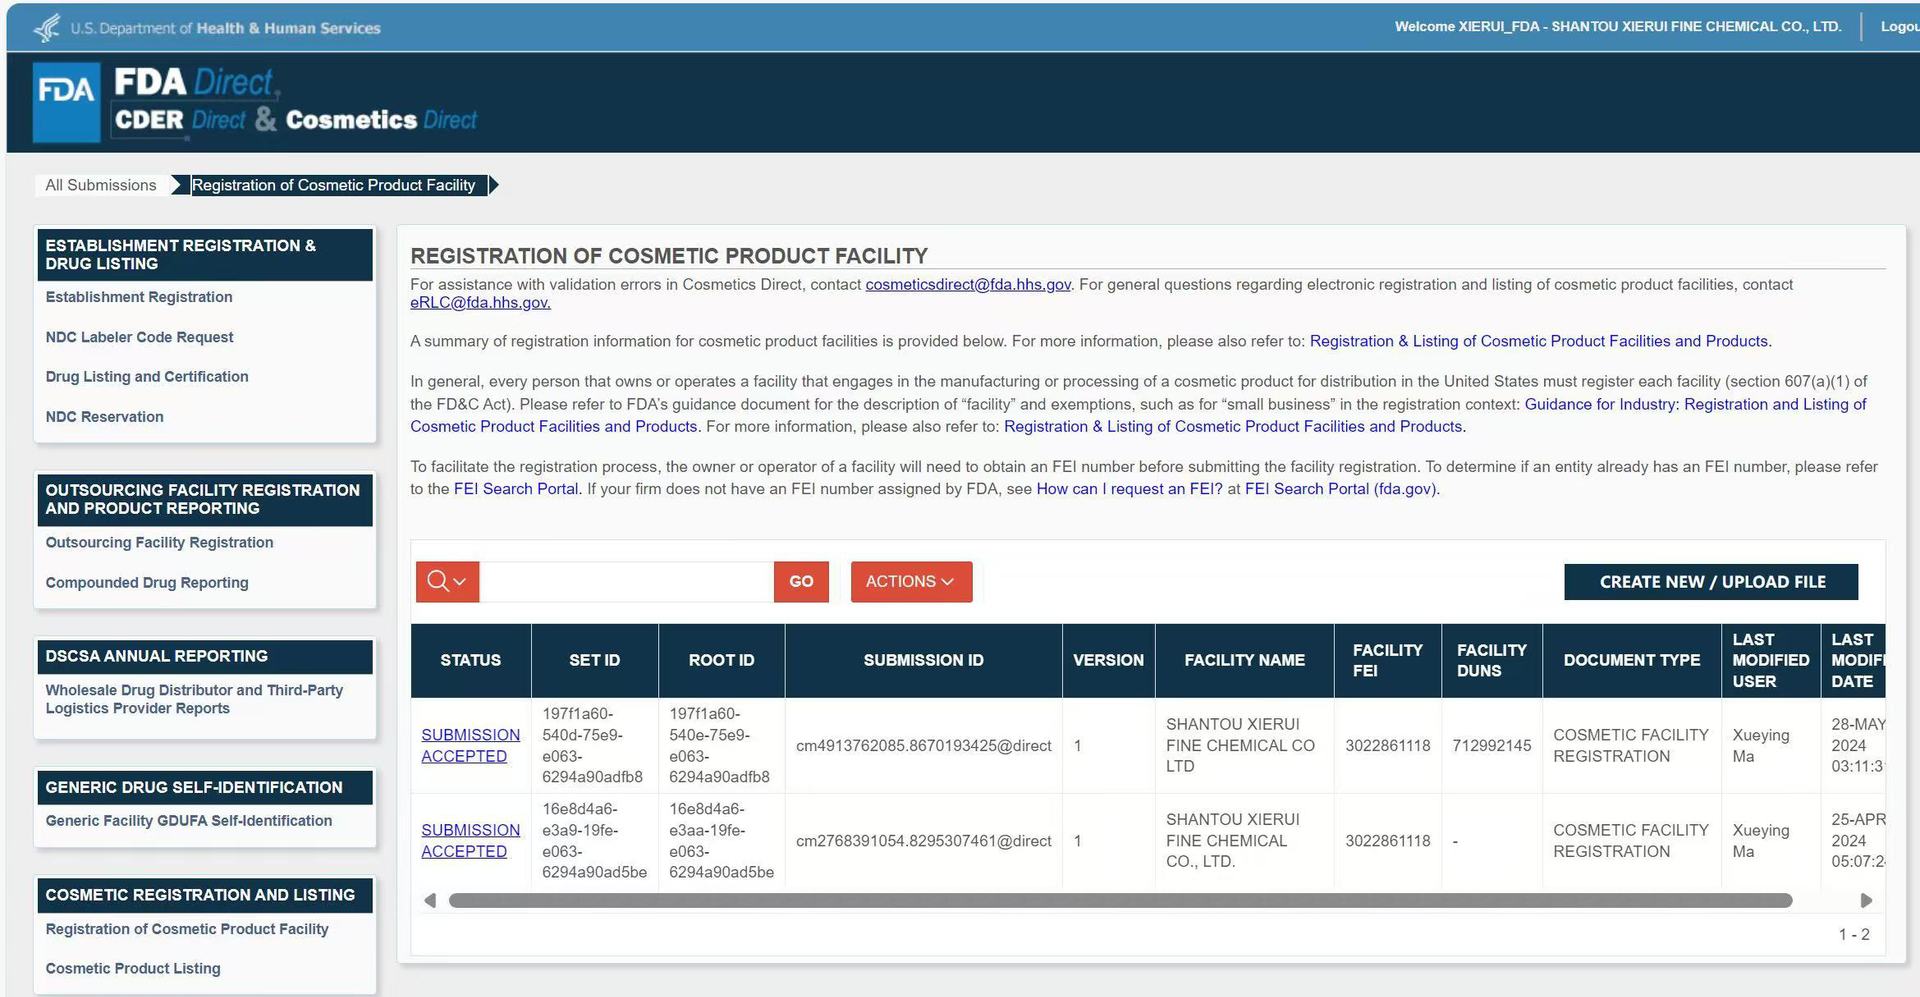Click CREATE NEW / UPLOAD FILE button
Screen dimensions: 1920x997
click(1711, 581)
